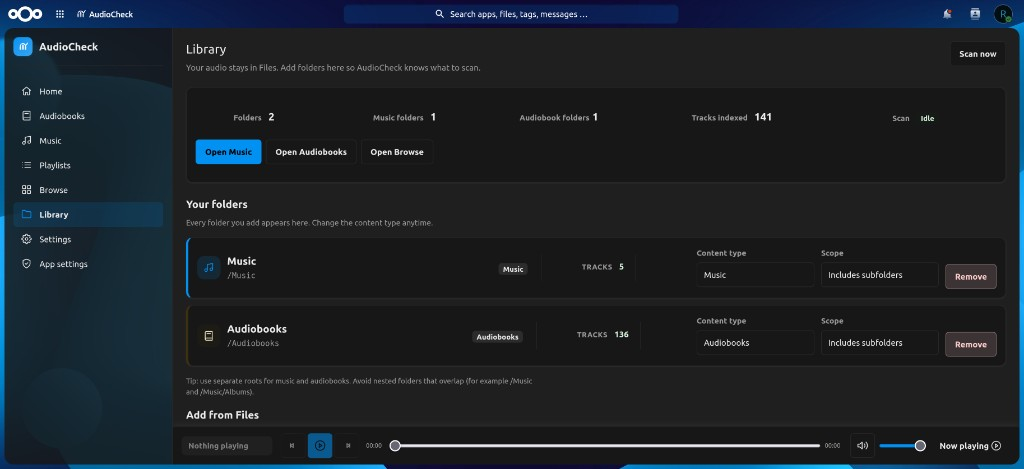Adjust the volume slider
Image resolution: width=1024 pixels, height=469 pixels.
pyautogui.click(x=903, y=445)
